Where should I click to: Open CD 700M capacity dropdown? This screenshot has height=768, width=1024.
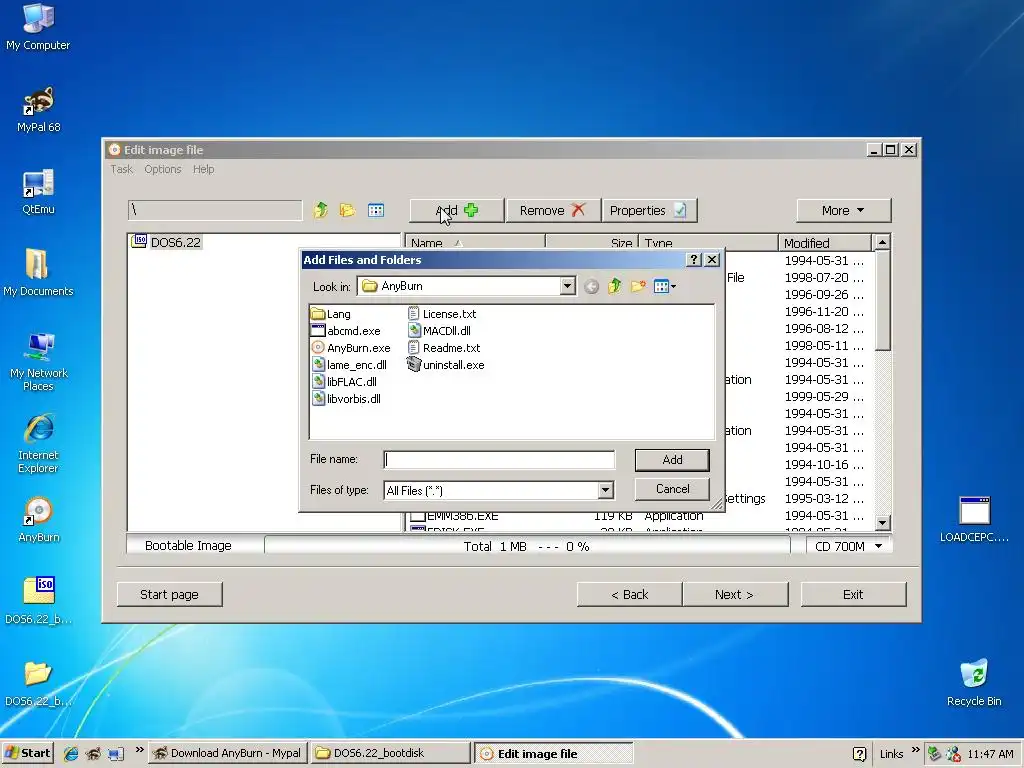coord(848,546)
